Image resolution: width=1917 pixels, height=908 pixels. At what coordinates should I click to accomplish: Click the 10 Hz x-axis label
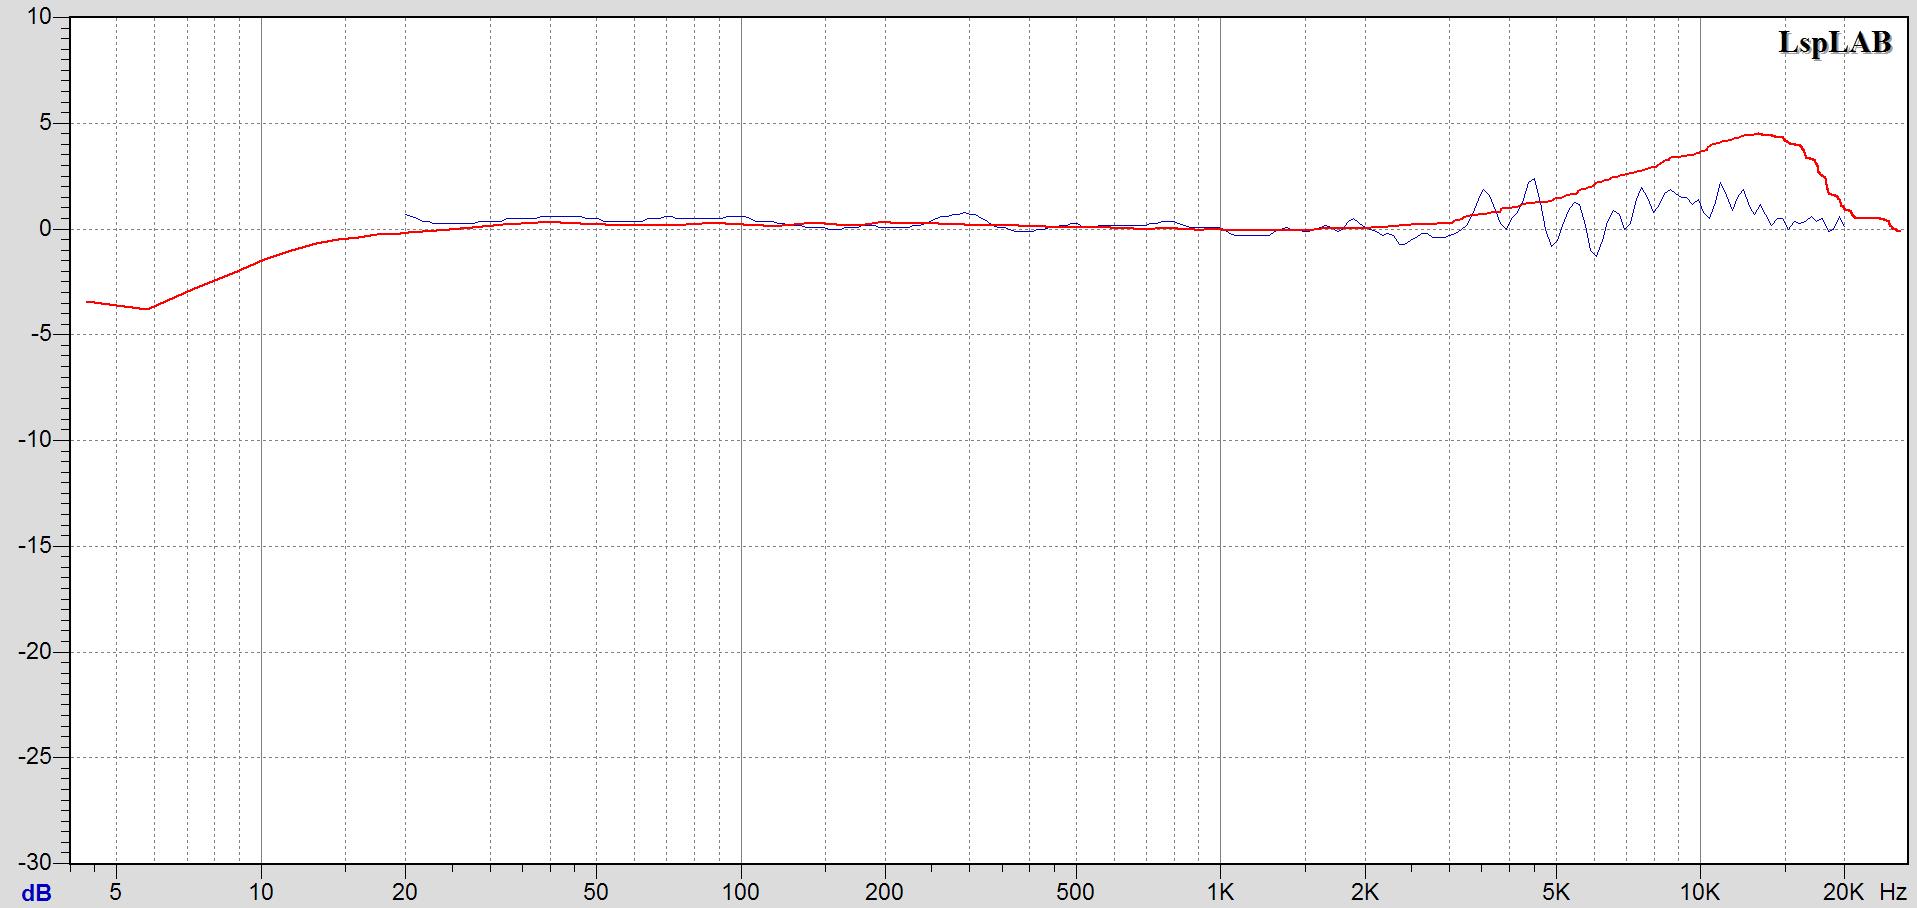pos(261,892)
